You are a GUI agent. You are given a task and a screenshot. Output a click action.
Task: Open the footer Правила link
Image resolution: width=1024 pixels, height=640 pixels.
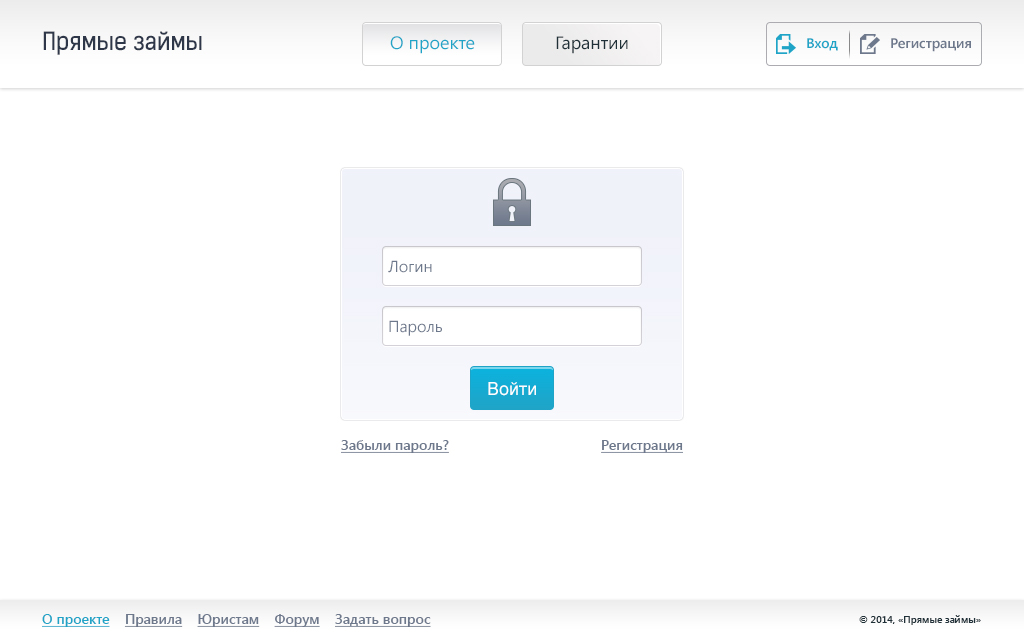pos(153,619)
